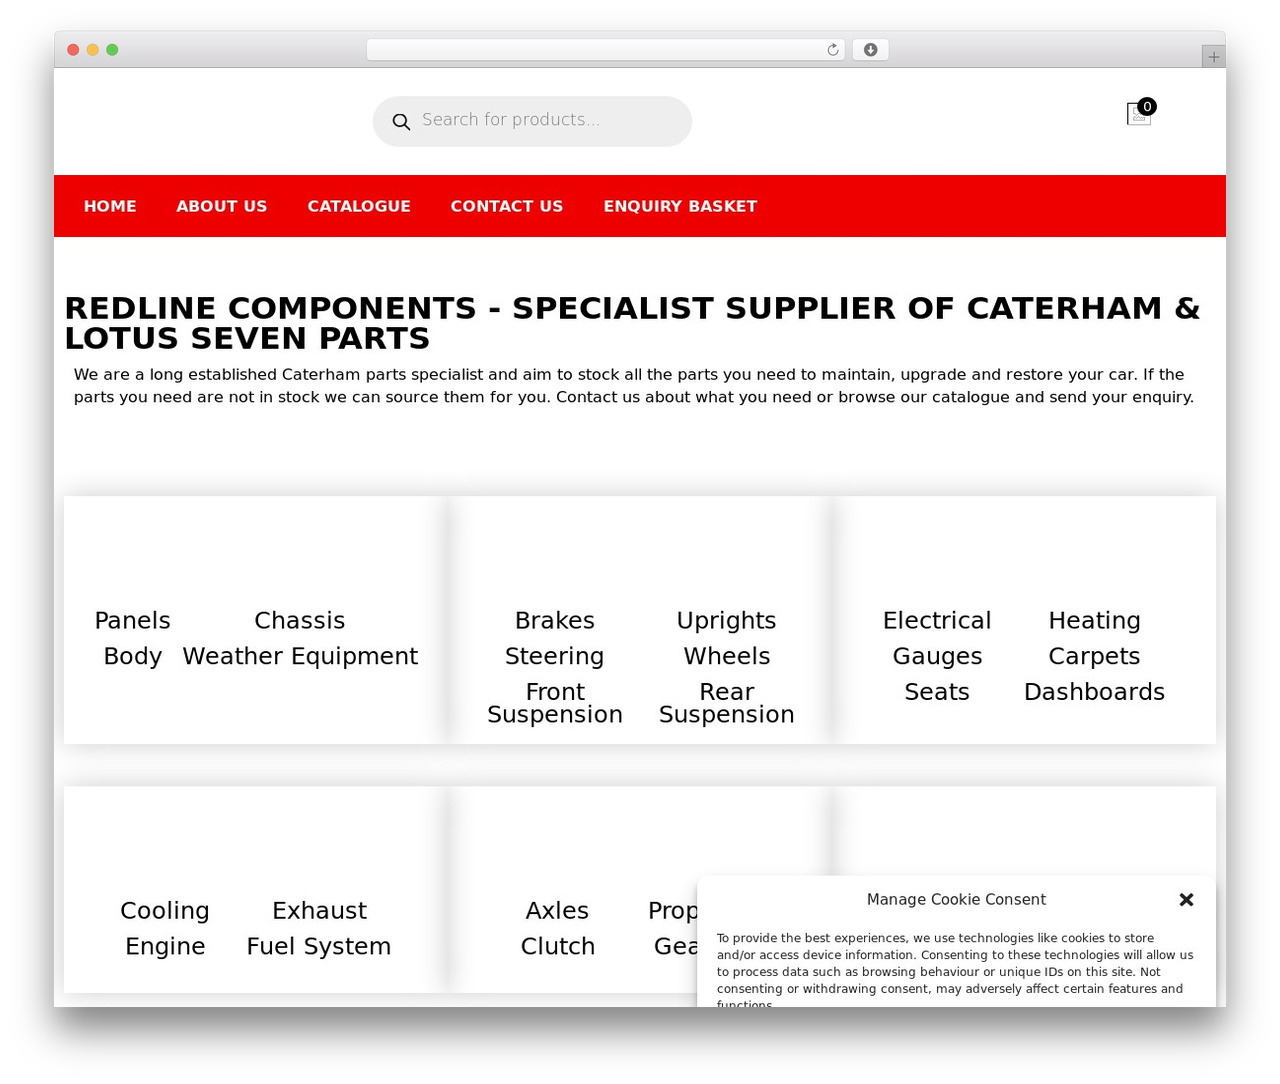Browse the Chassis category
Image resolution: width=1280 pixels, height=1084 pixels.
point(300,621)
